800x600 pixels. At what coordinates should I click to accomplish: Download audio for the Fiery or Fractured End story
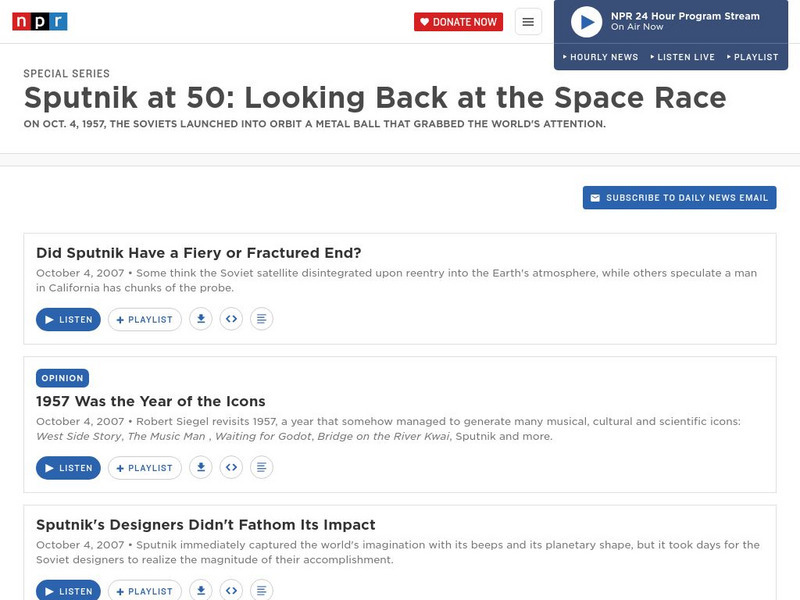(201, 319)
